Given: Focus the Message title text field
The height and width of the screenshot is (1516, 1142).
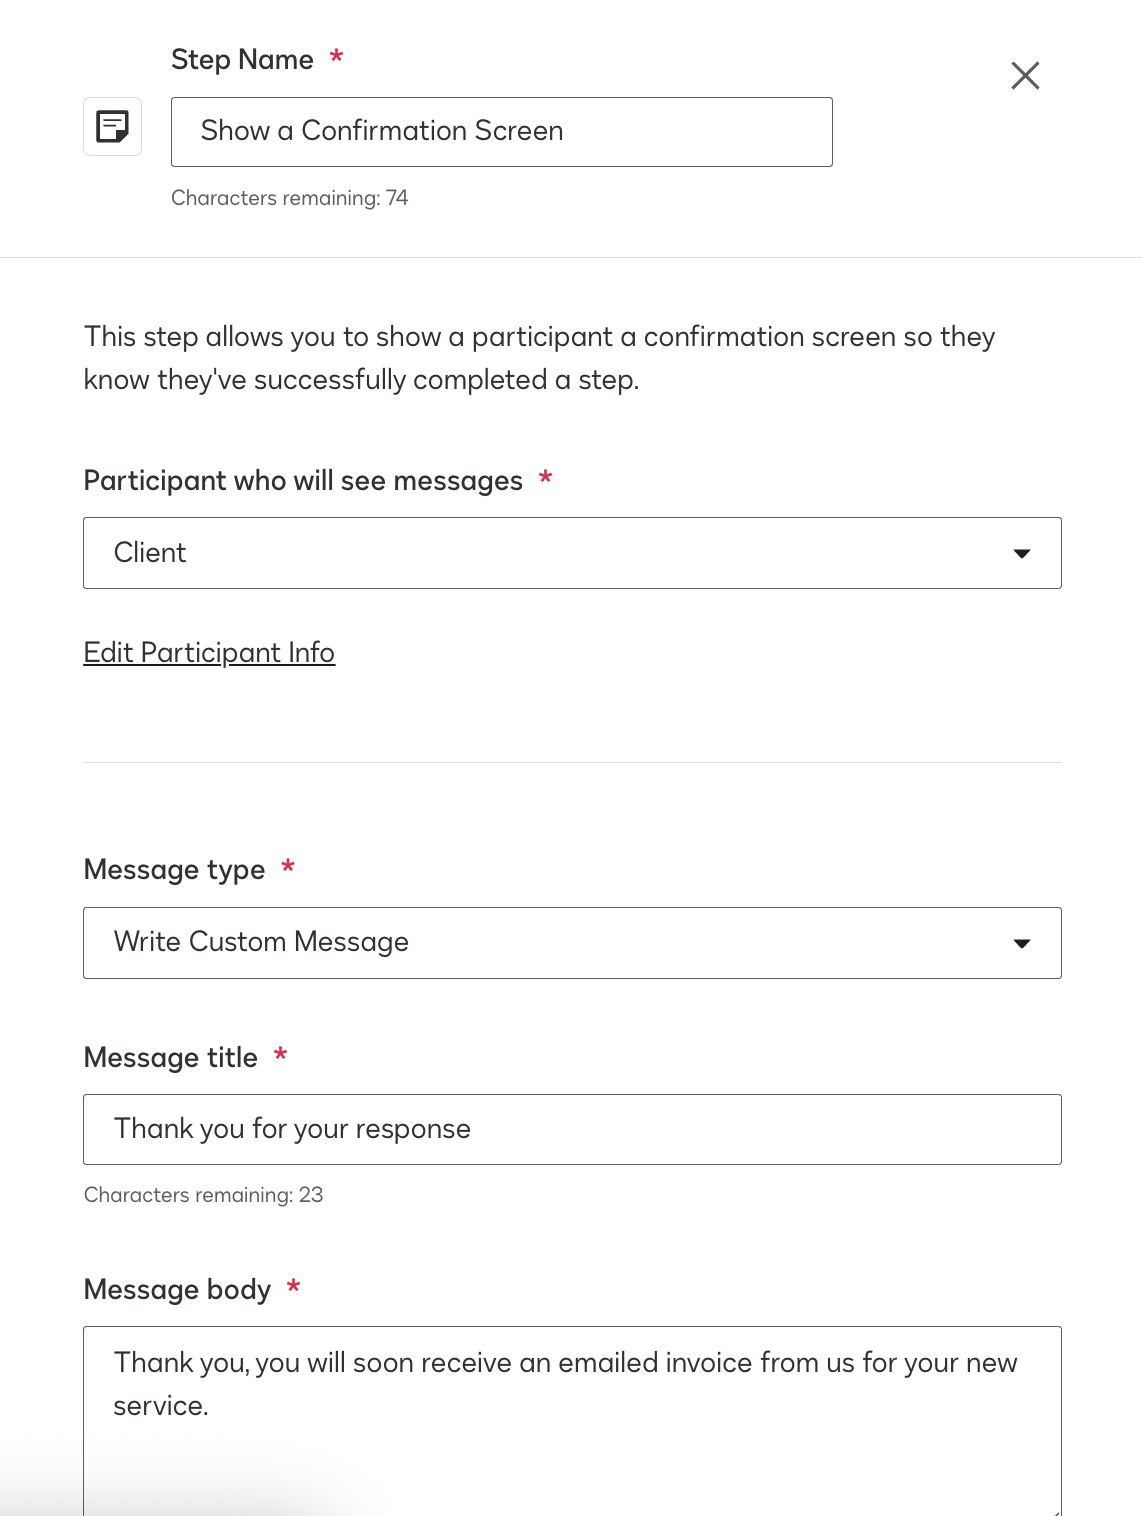Looking at the screenshot, I should (571, 1130).
